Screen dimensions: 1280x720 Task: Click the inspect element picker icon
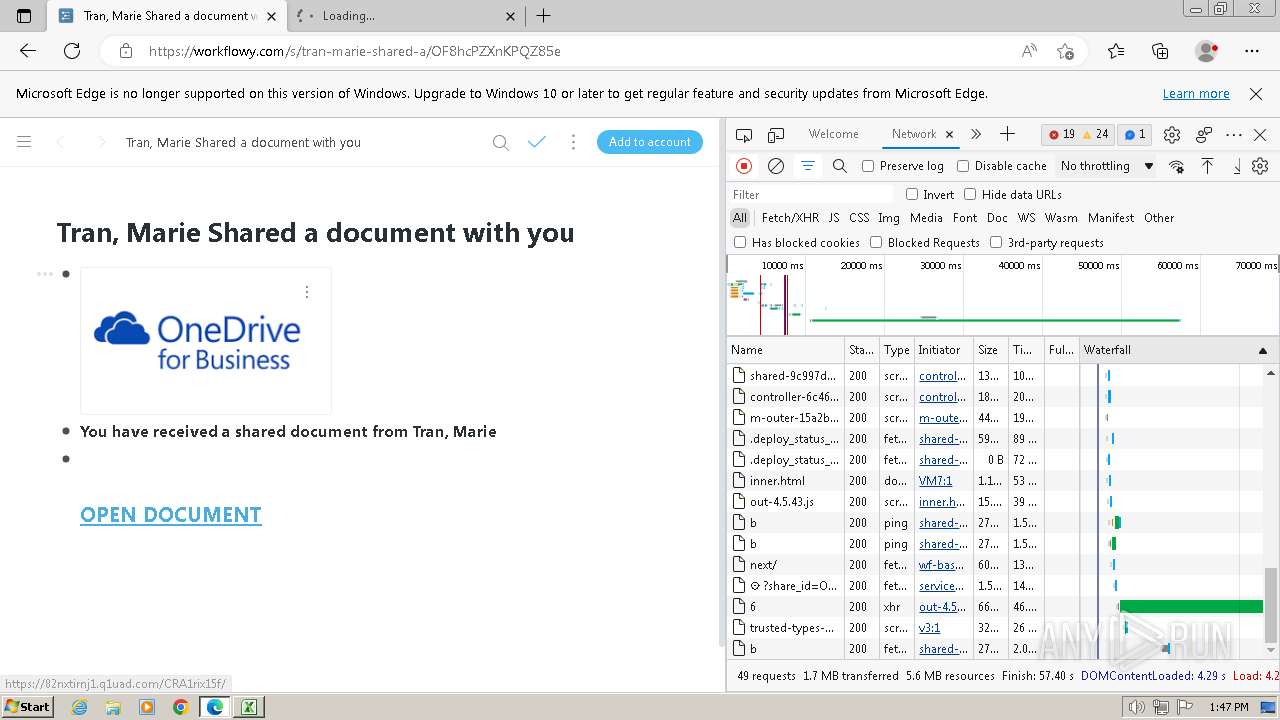tap(743, 135)
